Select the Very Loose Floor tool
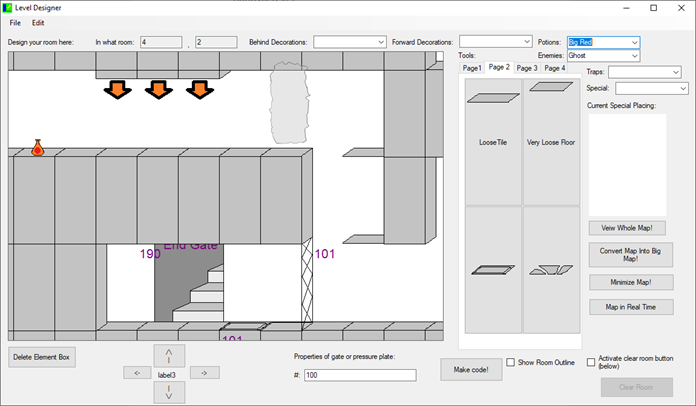The height and width of the screenshot is (406, 696). [x=551, y=141]
